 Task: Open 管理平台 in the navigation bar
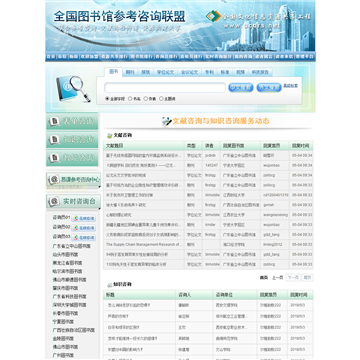(304, 57)
